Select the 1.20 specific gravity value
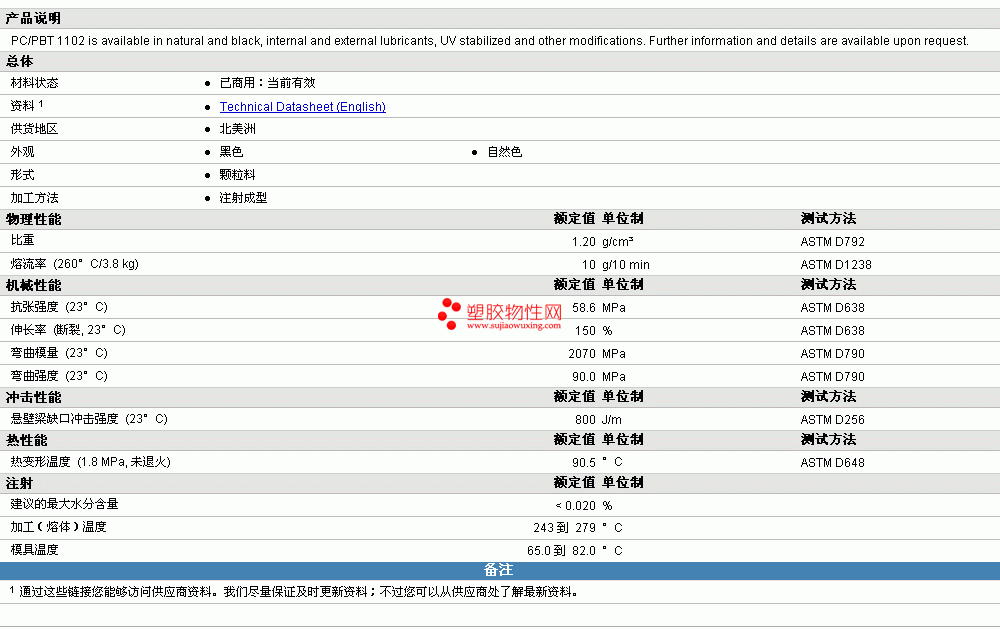Screen dimensions: 1000x629 point(584,242)
